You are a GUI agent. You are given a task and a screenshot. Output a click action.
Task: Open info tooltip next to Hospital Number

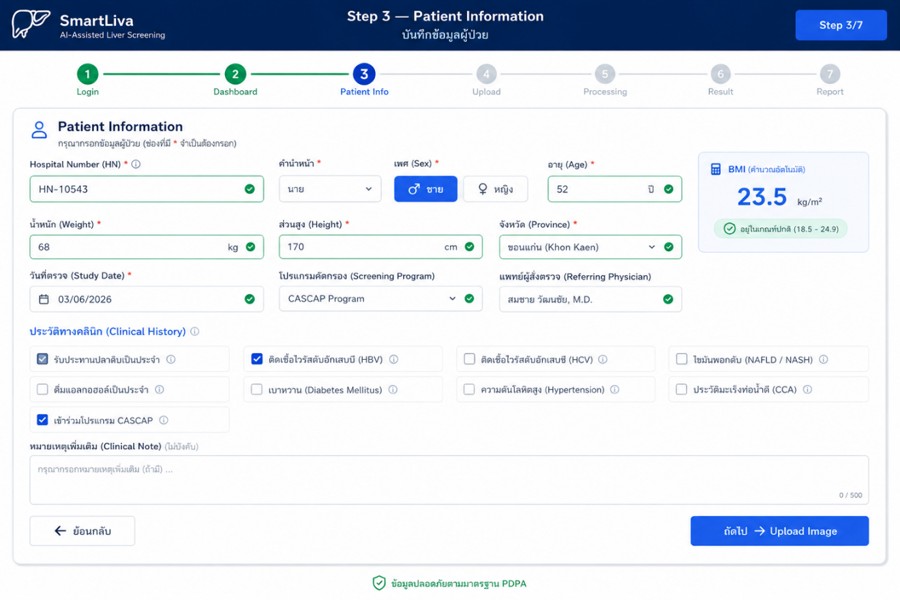[x=136, y=164]
